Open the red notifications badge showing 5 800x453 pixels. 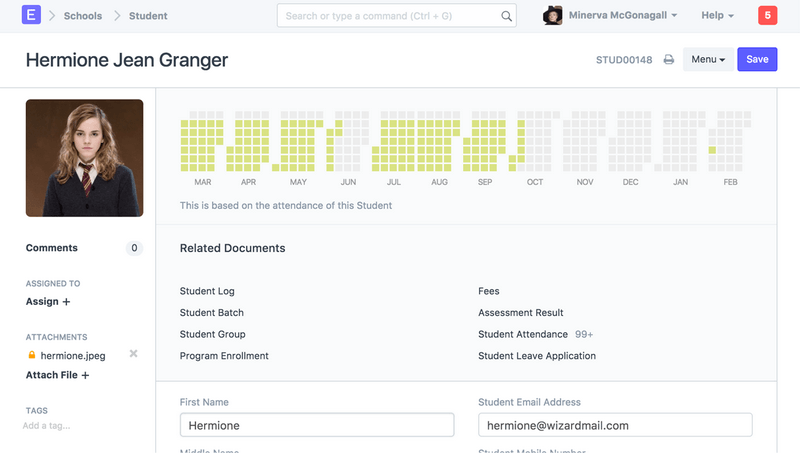767,16
